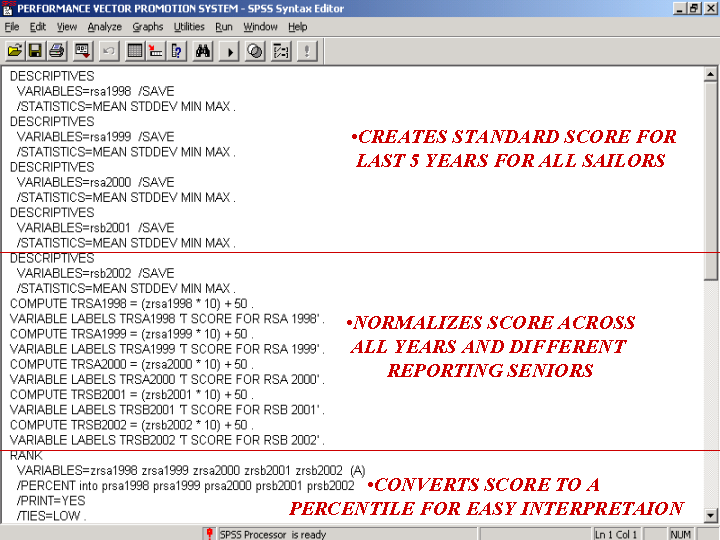Click the line VARIABLES=rsa1998 /SAVE
720x540 pixels.
(x=96, y=91)
